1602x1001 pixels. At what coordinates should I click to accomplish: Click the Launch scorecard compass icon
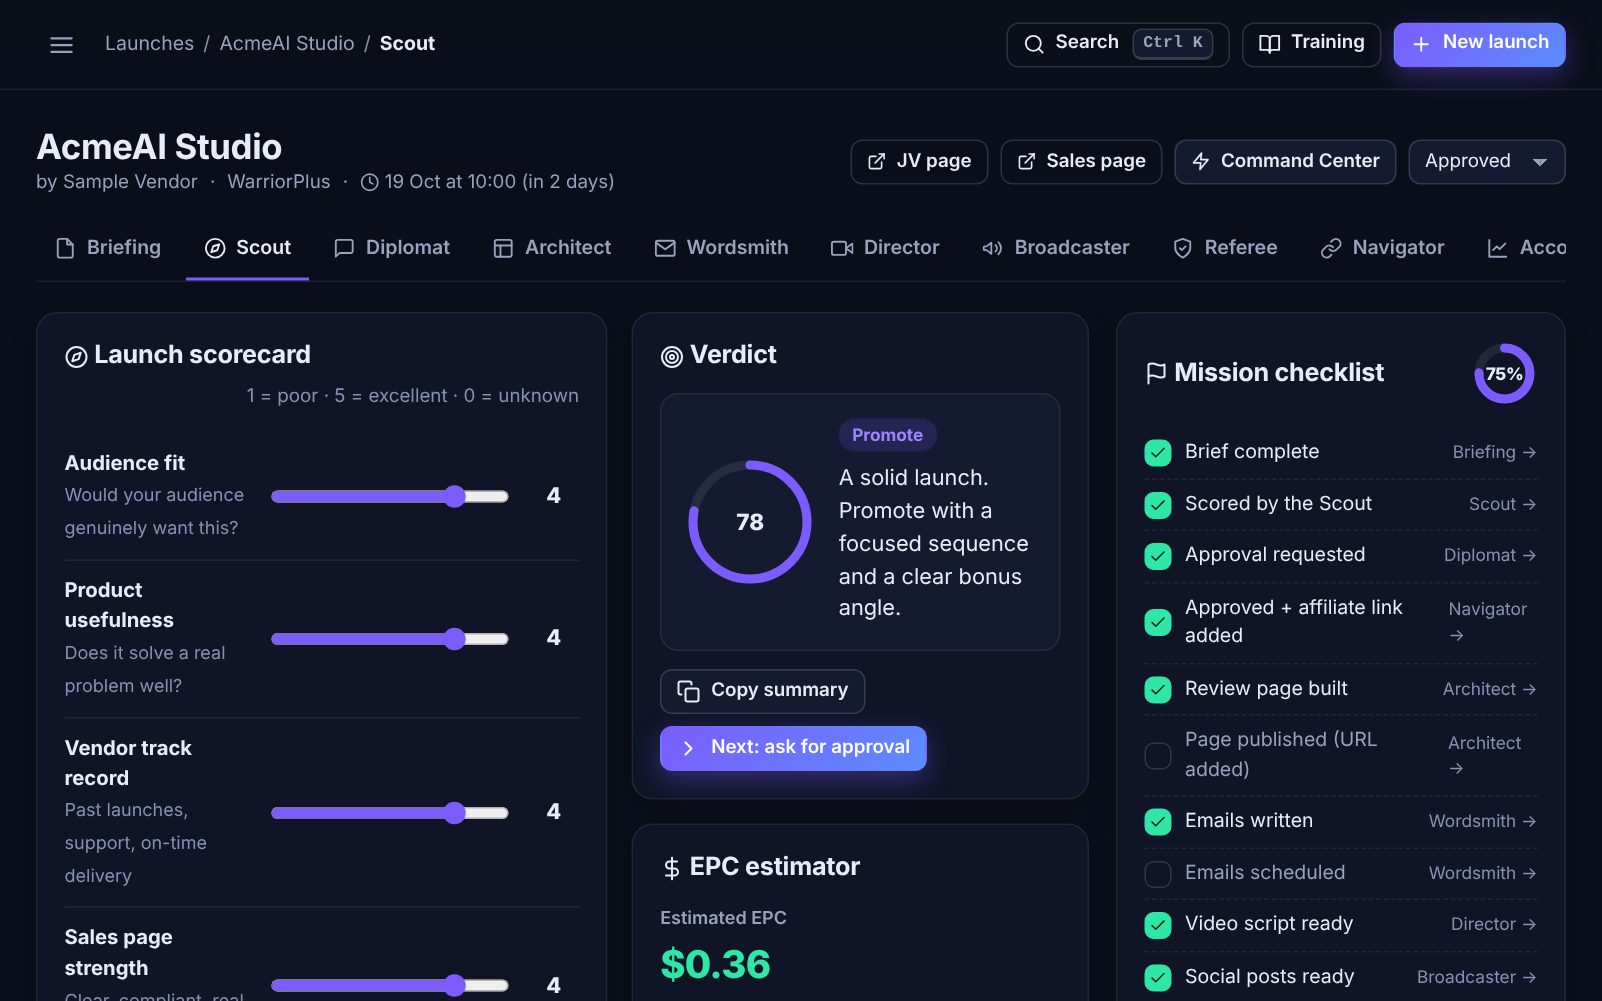76,356
